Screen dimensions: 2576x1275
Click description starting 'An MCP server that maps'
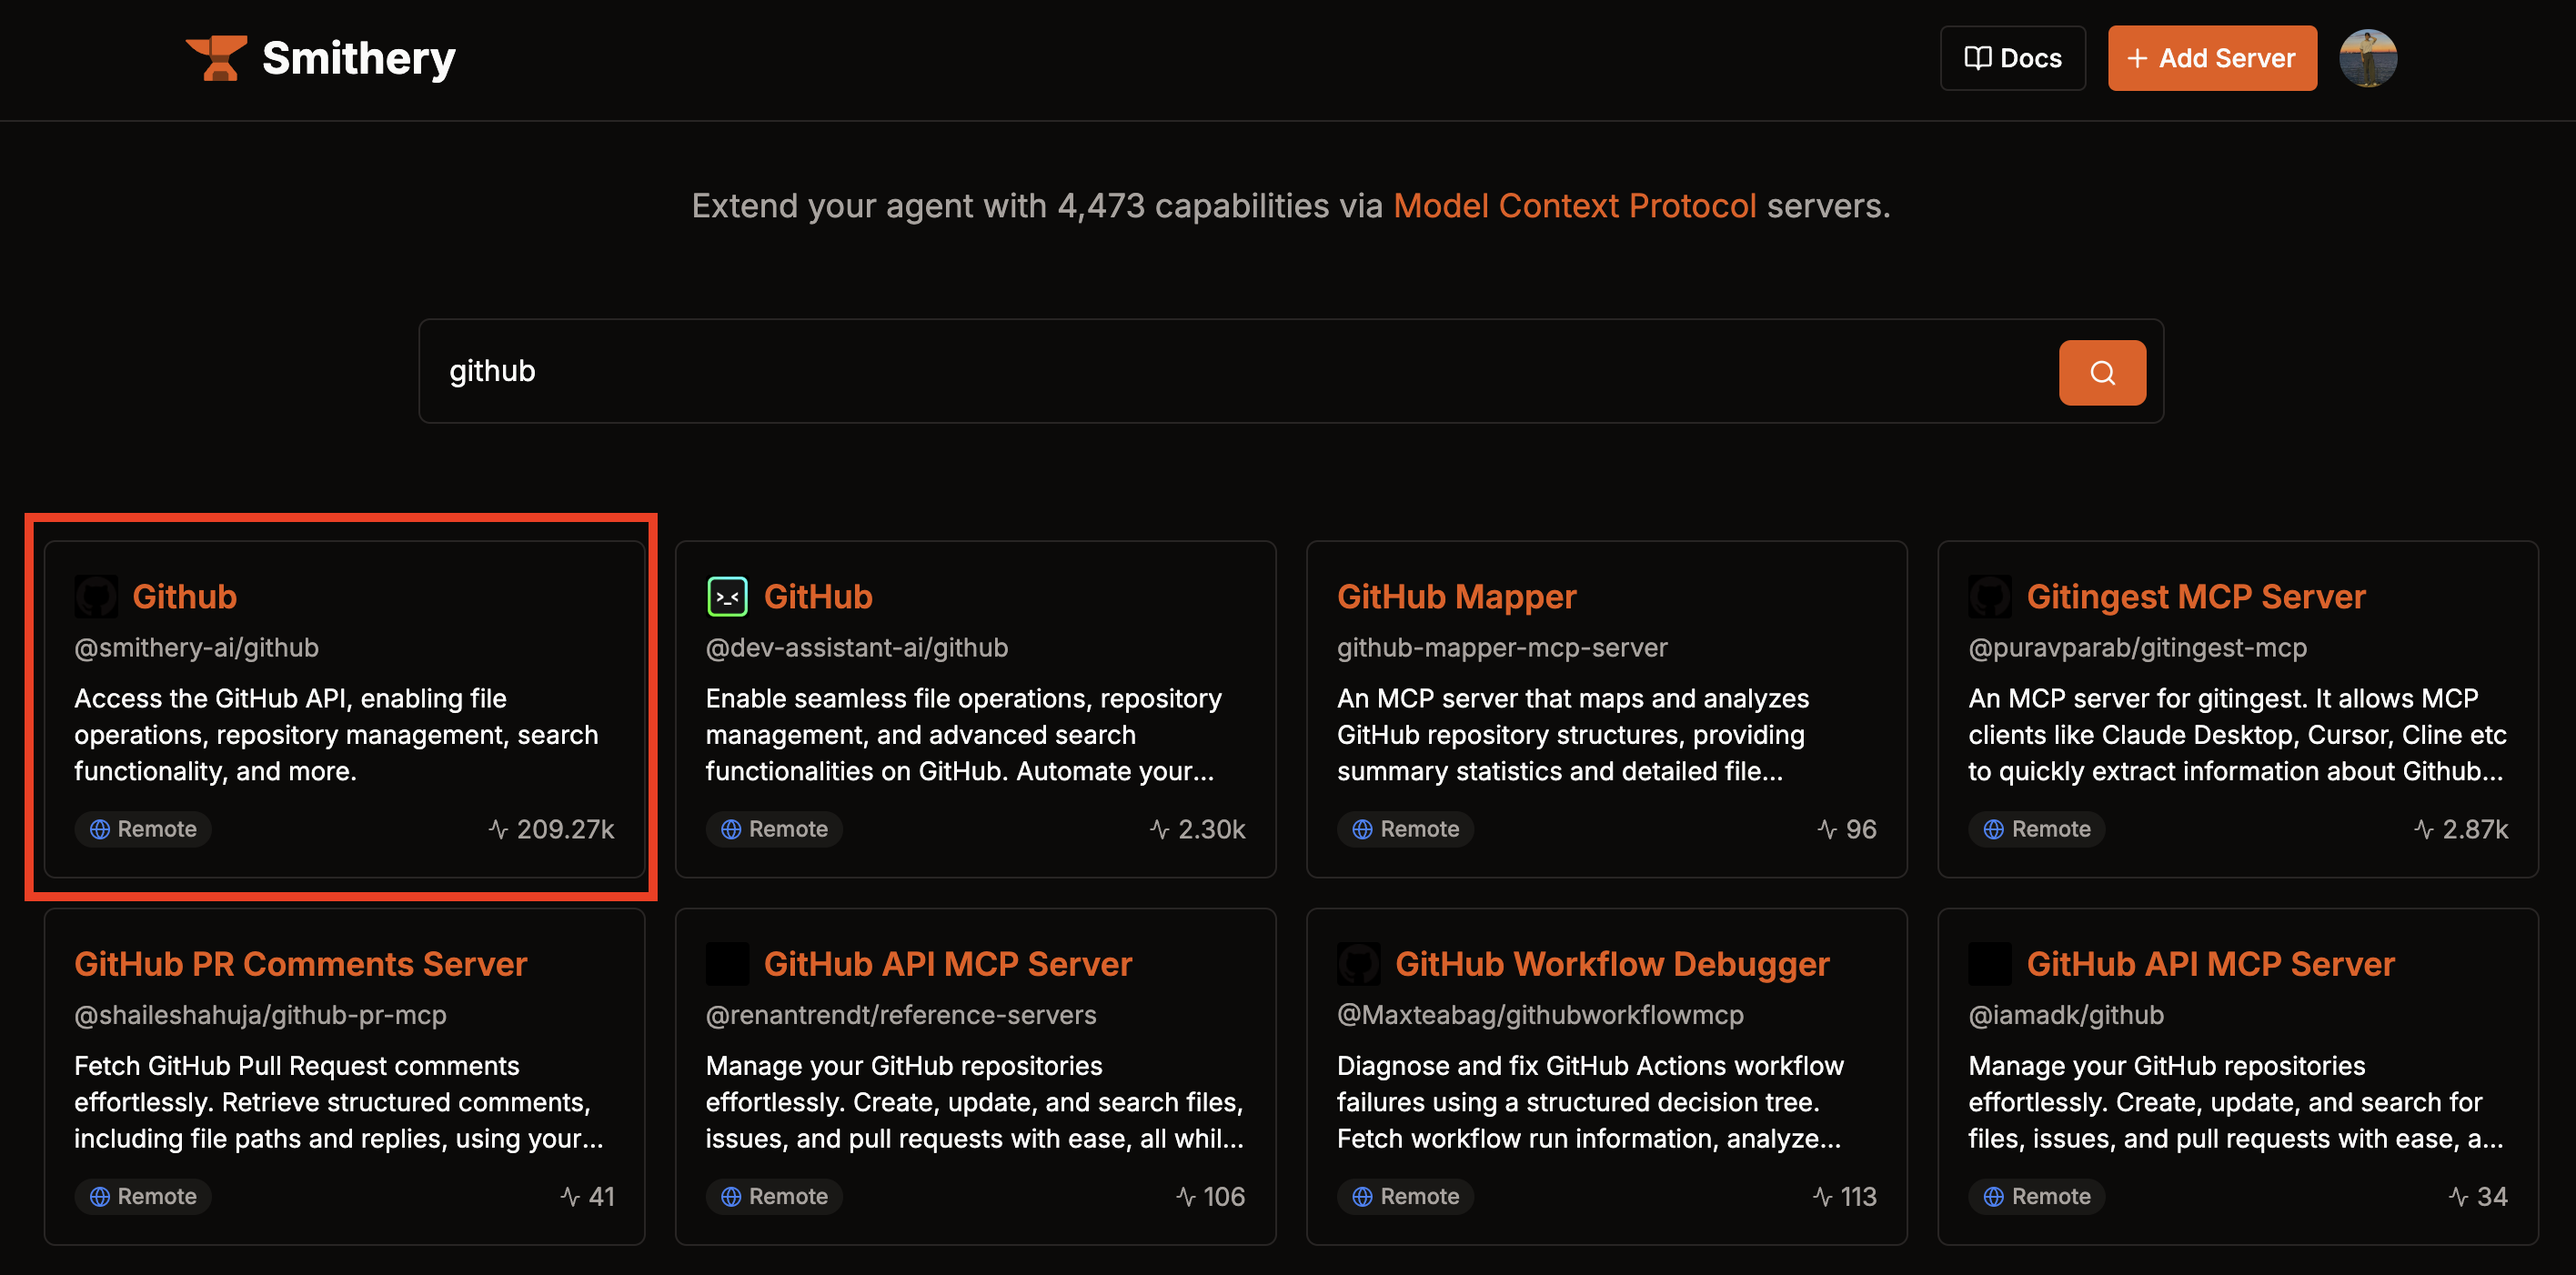(1573, 735)
